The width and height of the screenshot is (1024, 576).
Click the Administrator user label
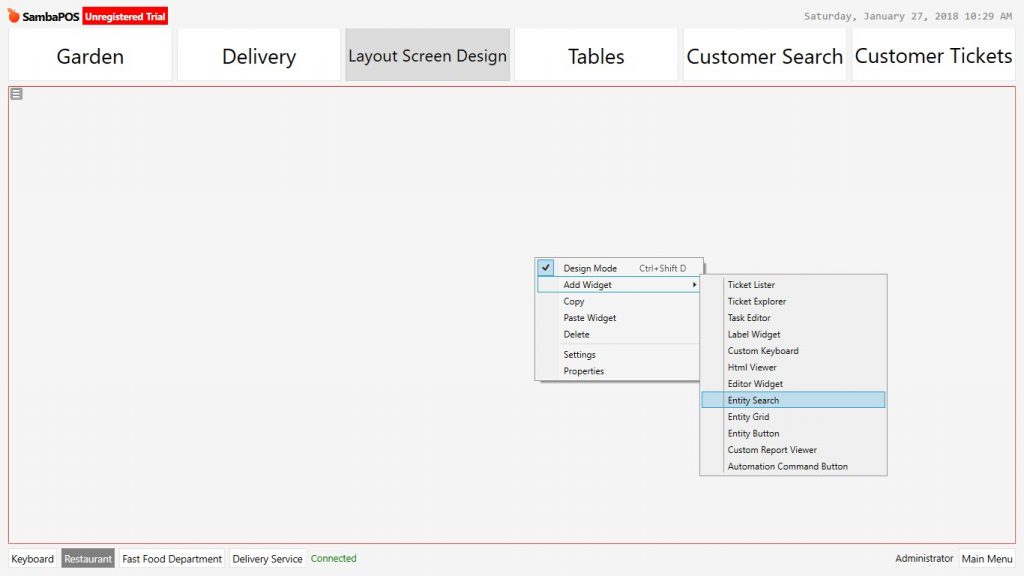pyautogui.click(x=924, y=558)
